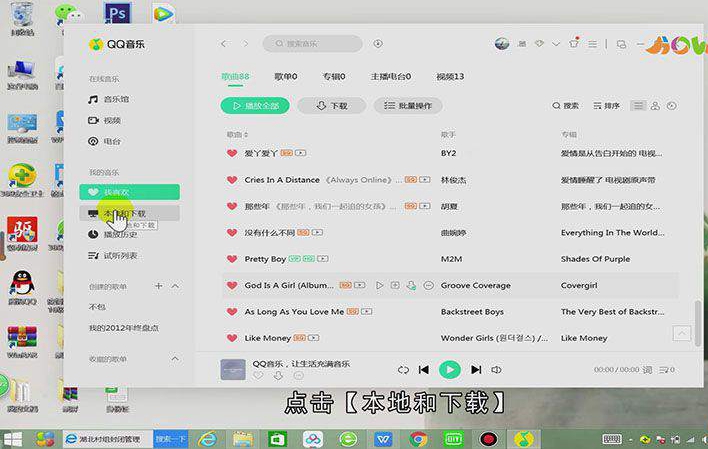
Task: Open artist Backstreet Boys
Action: [472, 312]
